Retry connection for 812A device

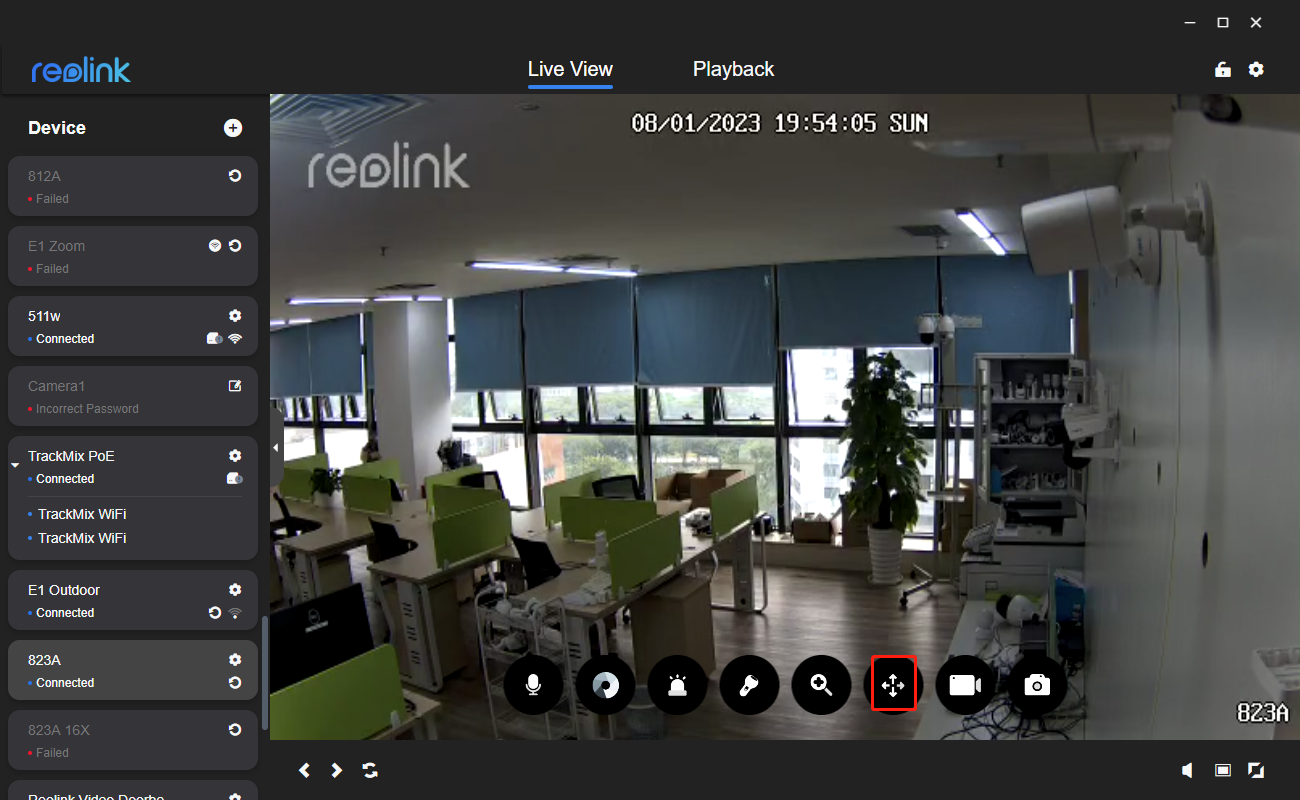pyautogui.click(x=235, y=176)
